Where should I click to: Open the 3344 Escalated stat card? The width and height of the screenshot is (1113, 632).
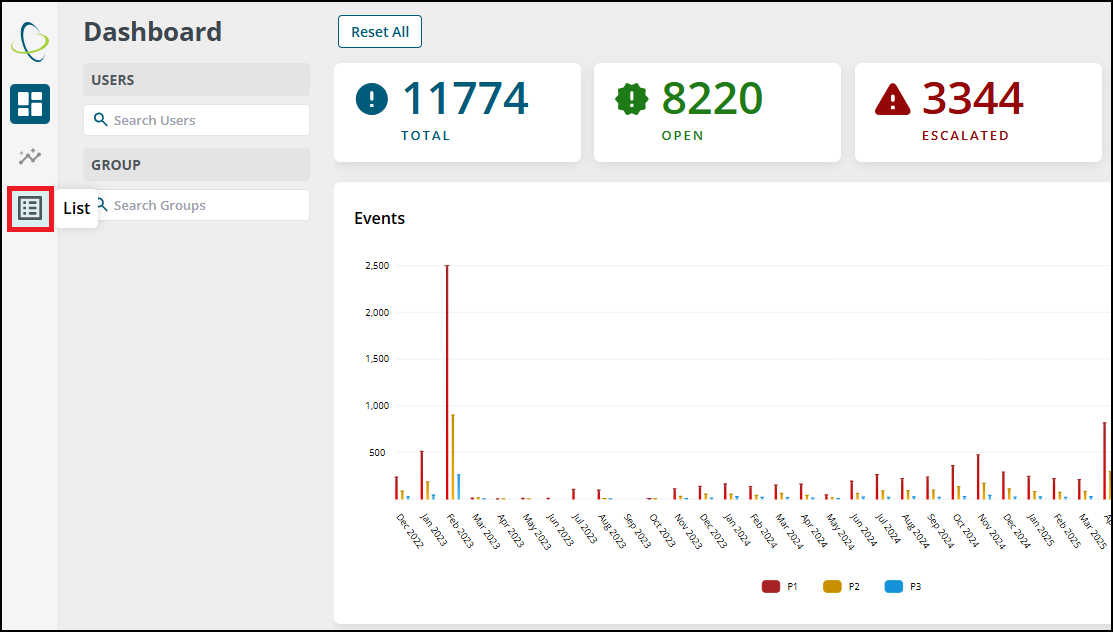[977, 112]
